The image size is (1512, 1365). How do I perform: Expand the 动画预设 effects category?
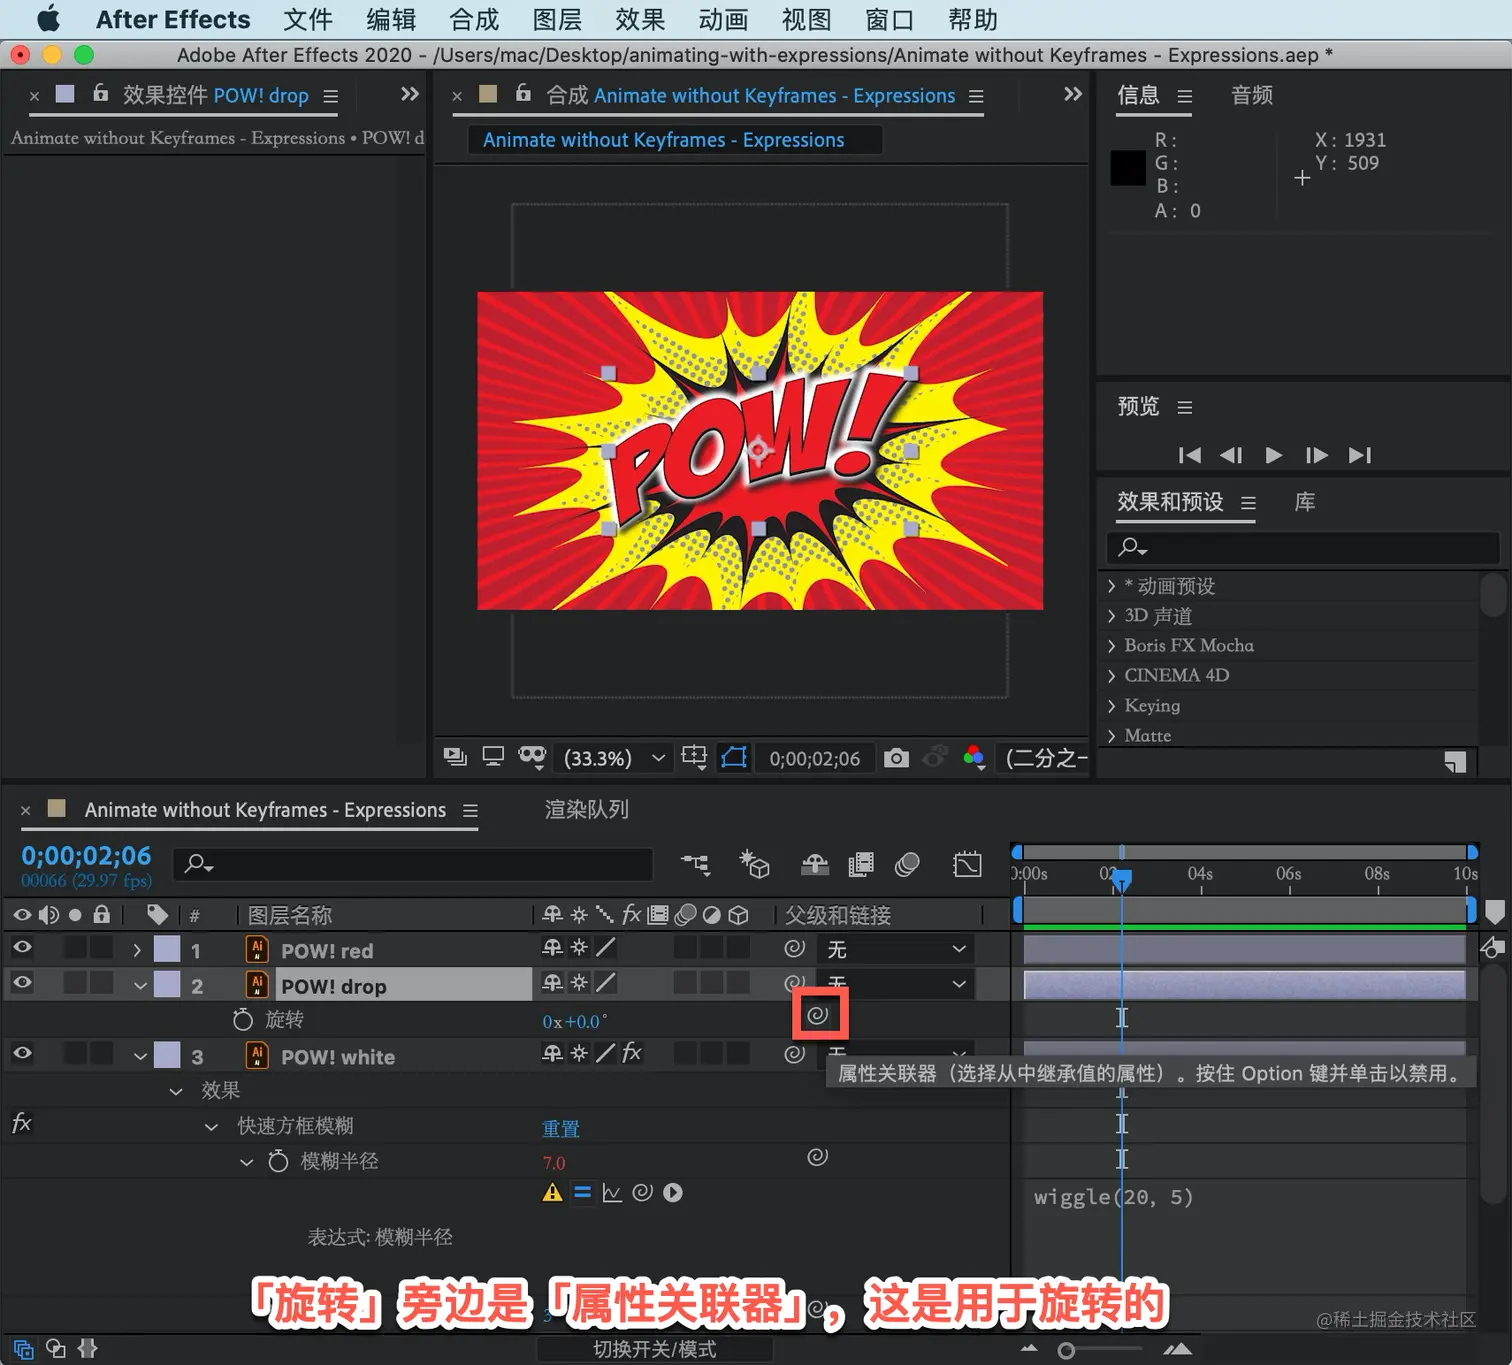[x=1111, y=586]
